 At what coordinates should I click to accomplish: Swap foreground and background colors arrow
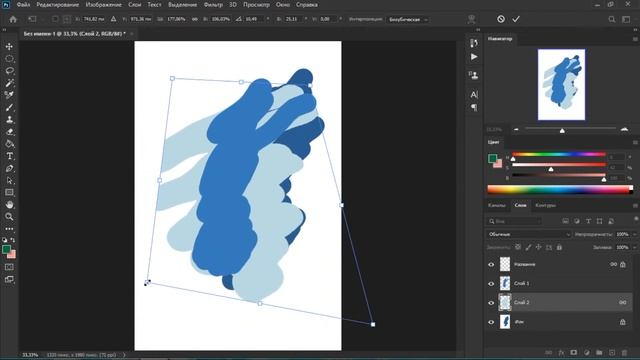click(x=13, y=240)
